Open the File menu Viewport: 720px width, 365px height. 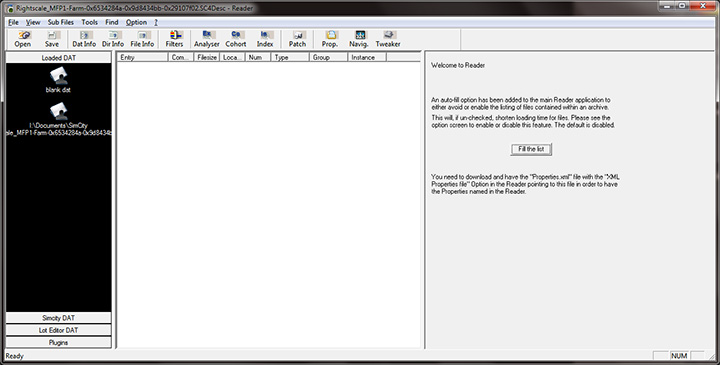pos(13,22)
